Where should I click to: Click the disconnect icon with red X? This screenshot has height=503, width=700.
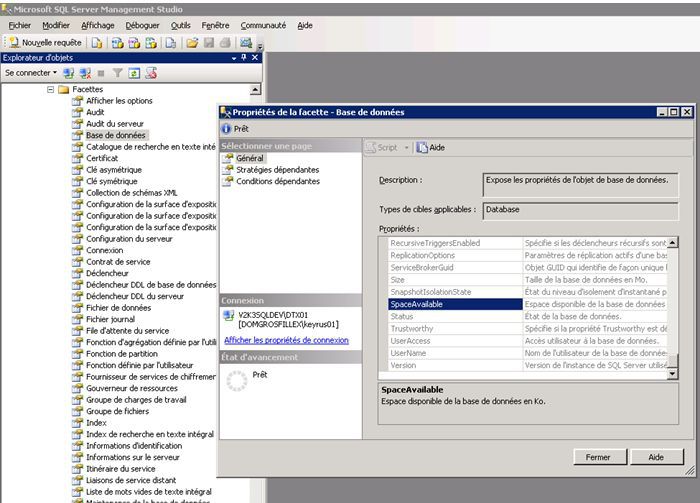[85, 73]
